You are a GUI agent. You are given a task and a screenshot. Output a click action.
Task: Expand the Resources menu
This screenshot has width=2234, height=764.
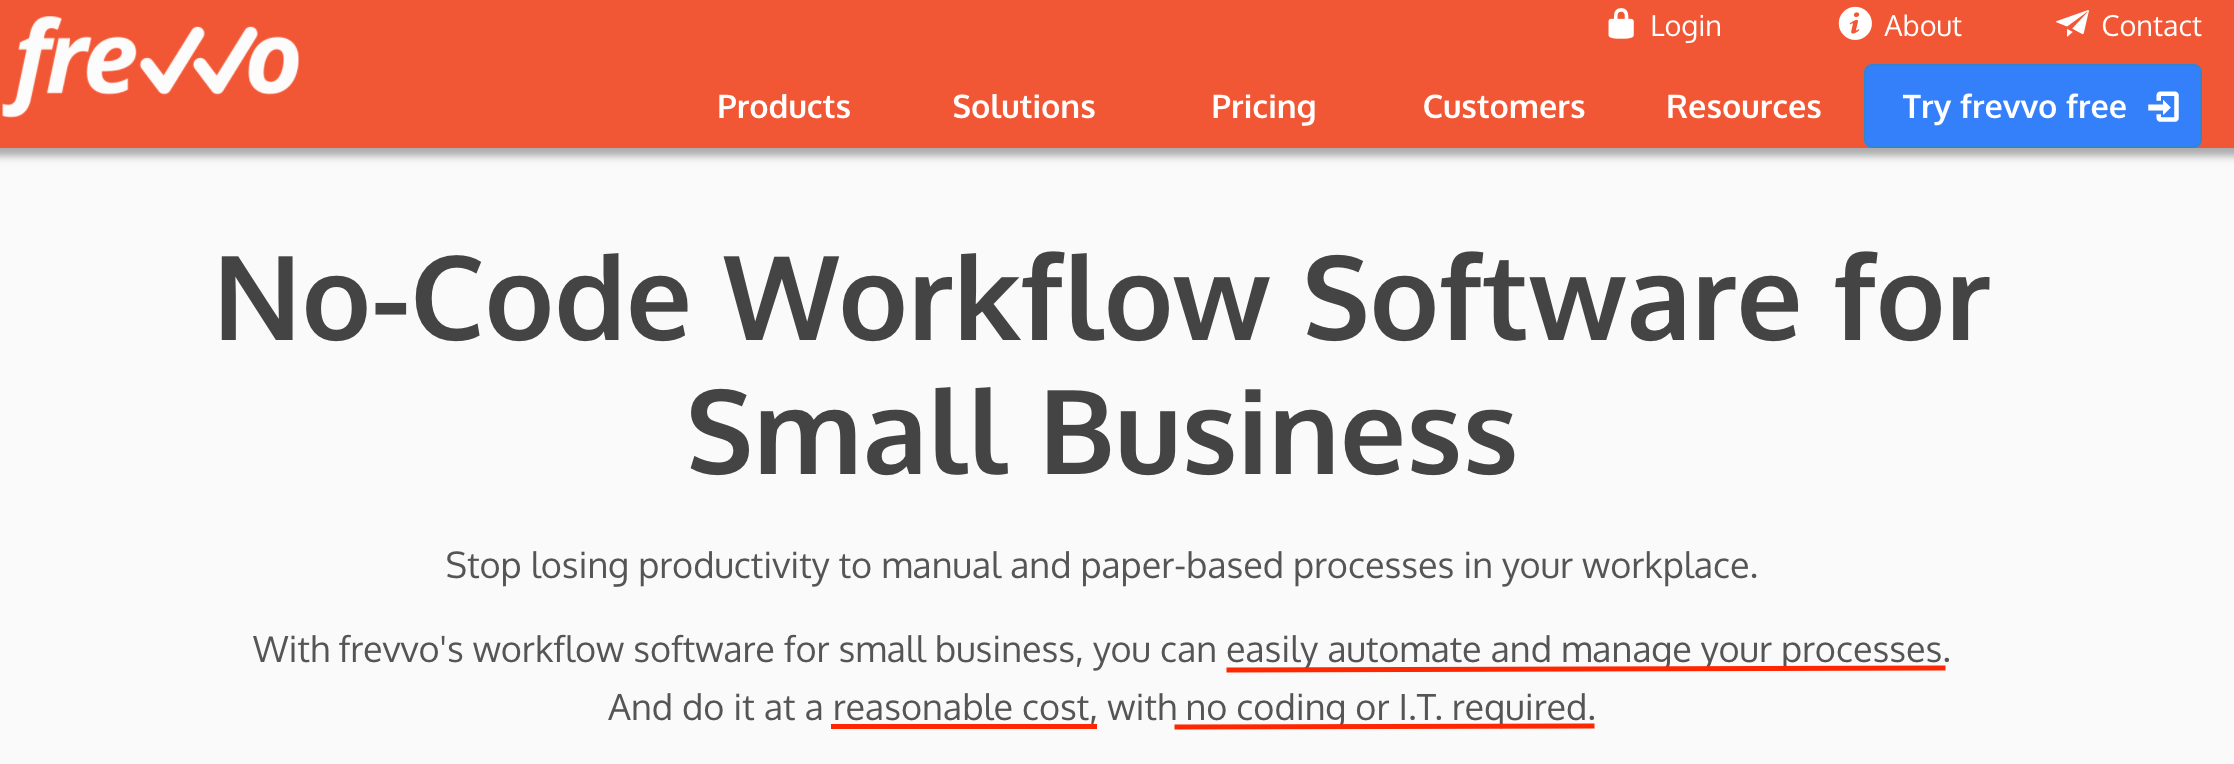[1744, 107]
